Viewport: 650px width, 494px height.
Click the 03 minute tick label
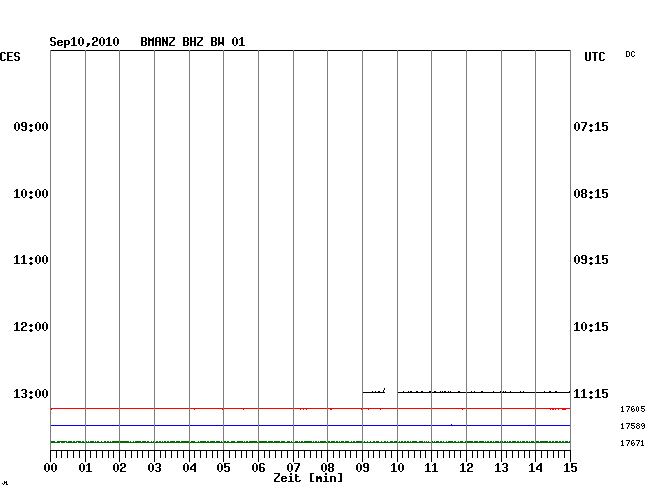click(155, 468)
